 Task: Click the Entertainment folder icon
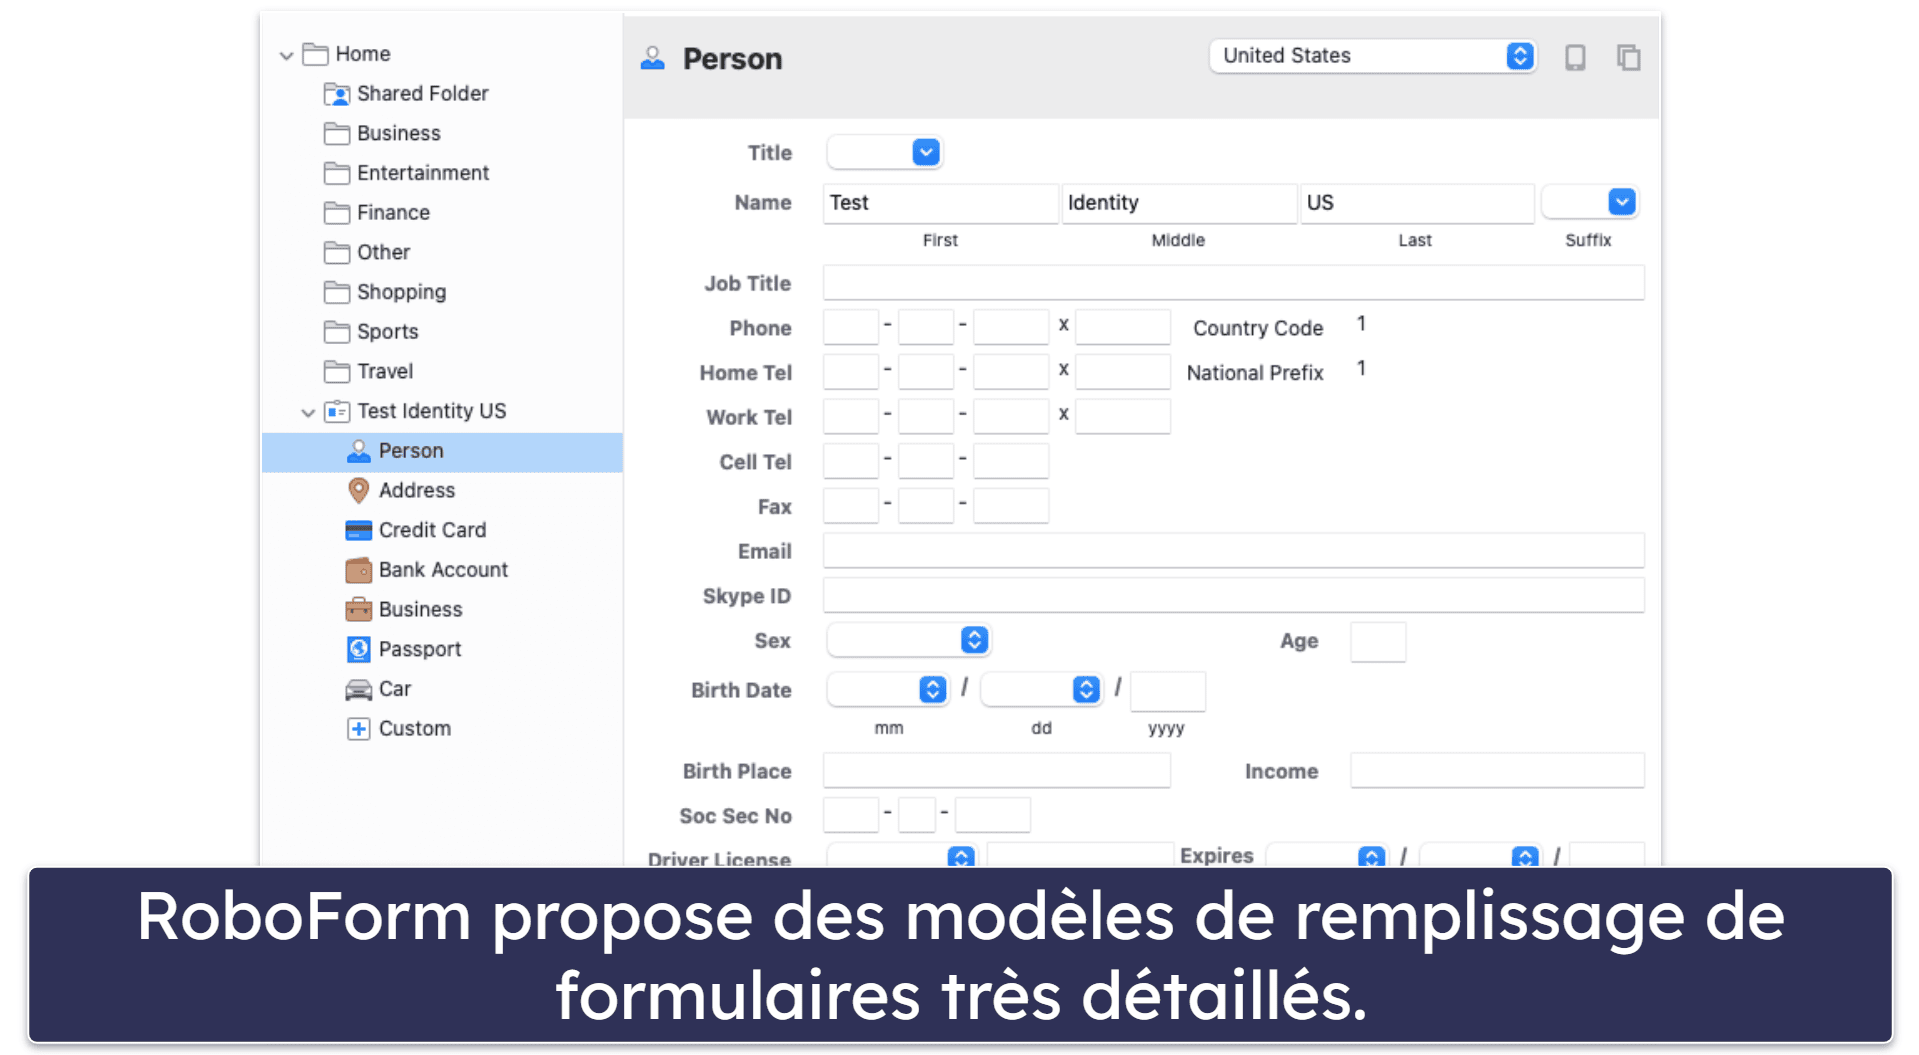pos(337,173)
